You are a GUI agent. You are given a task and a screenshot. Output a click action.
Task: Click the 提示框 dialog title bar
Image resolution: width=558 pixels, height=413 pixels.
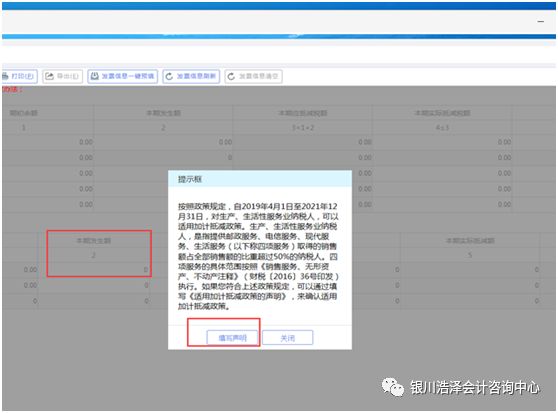point(260,179)
